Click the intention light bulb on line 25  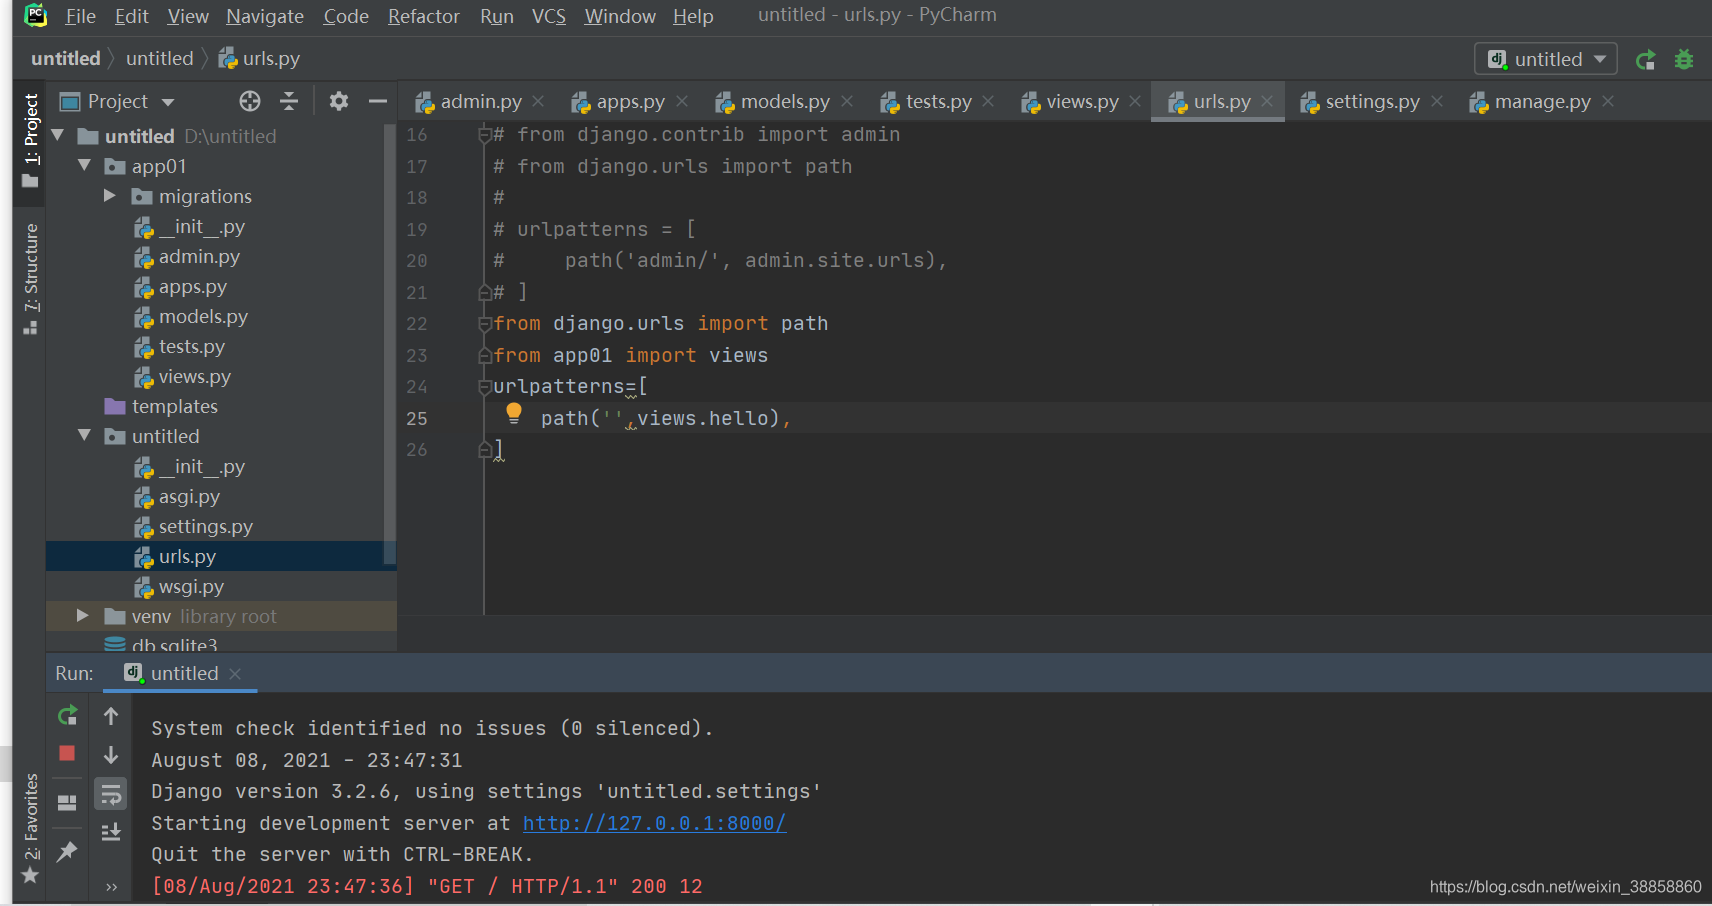pos(514,412)
